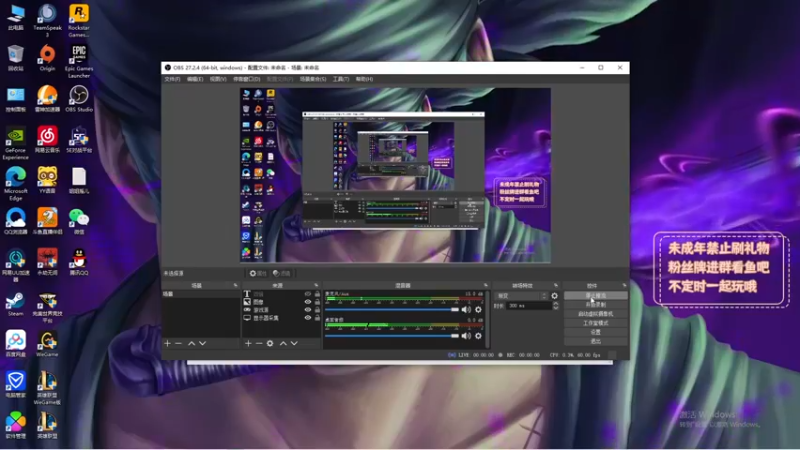Remove the selected scene with minus icon

pos(179,343)
